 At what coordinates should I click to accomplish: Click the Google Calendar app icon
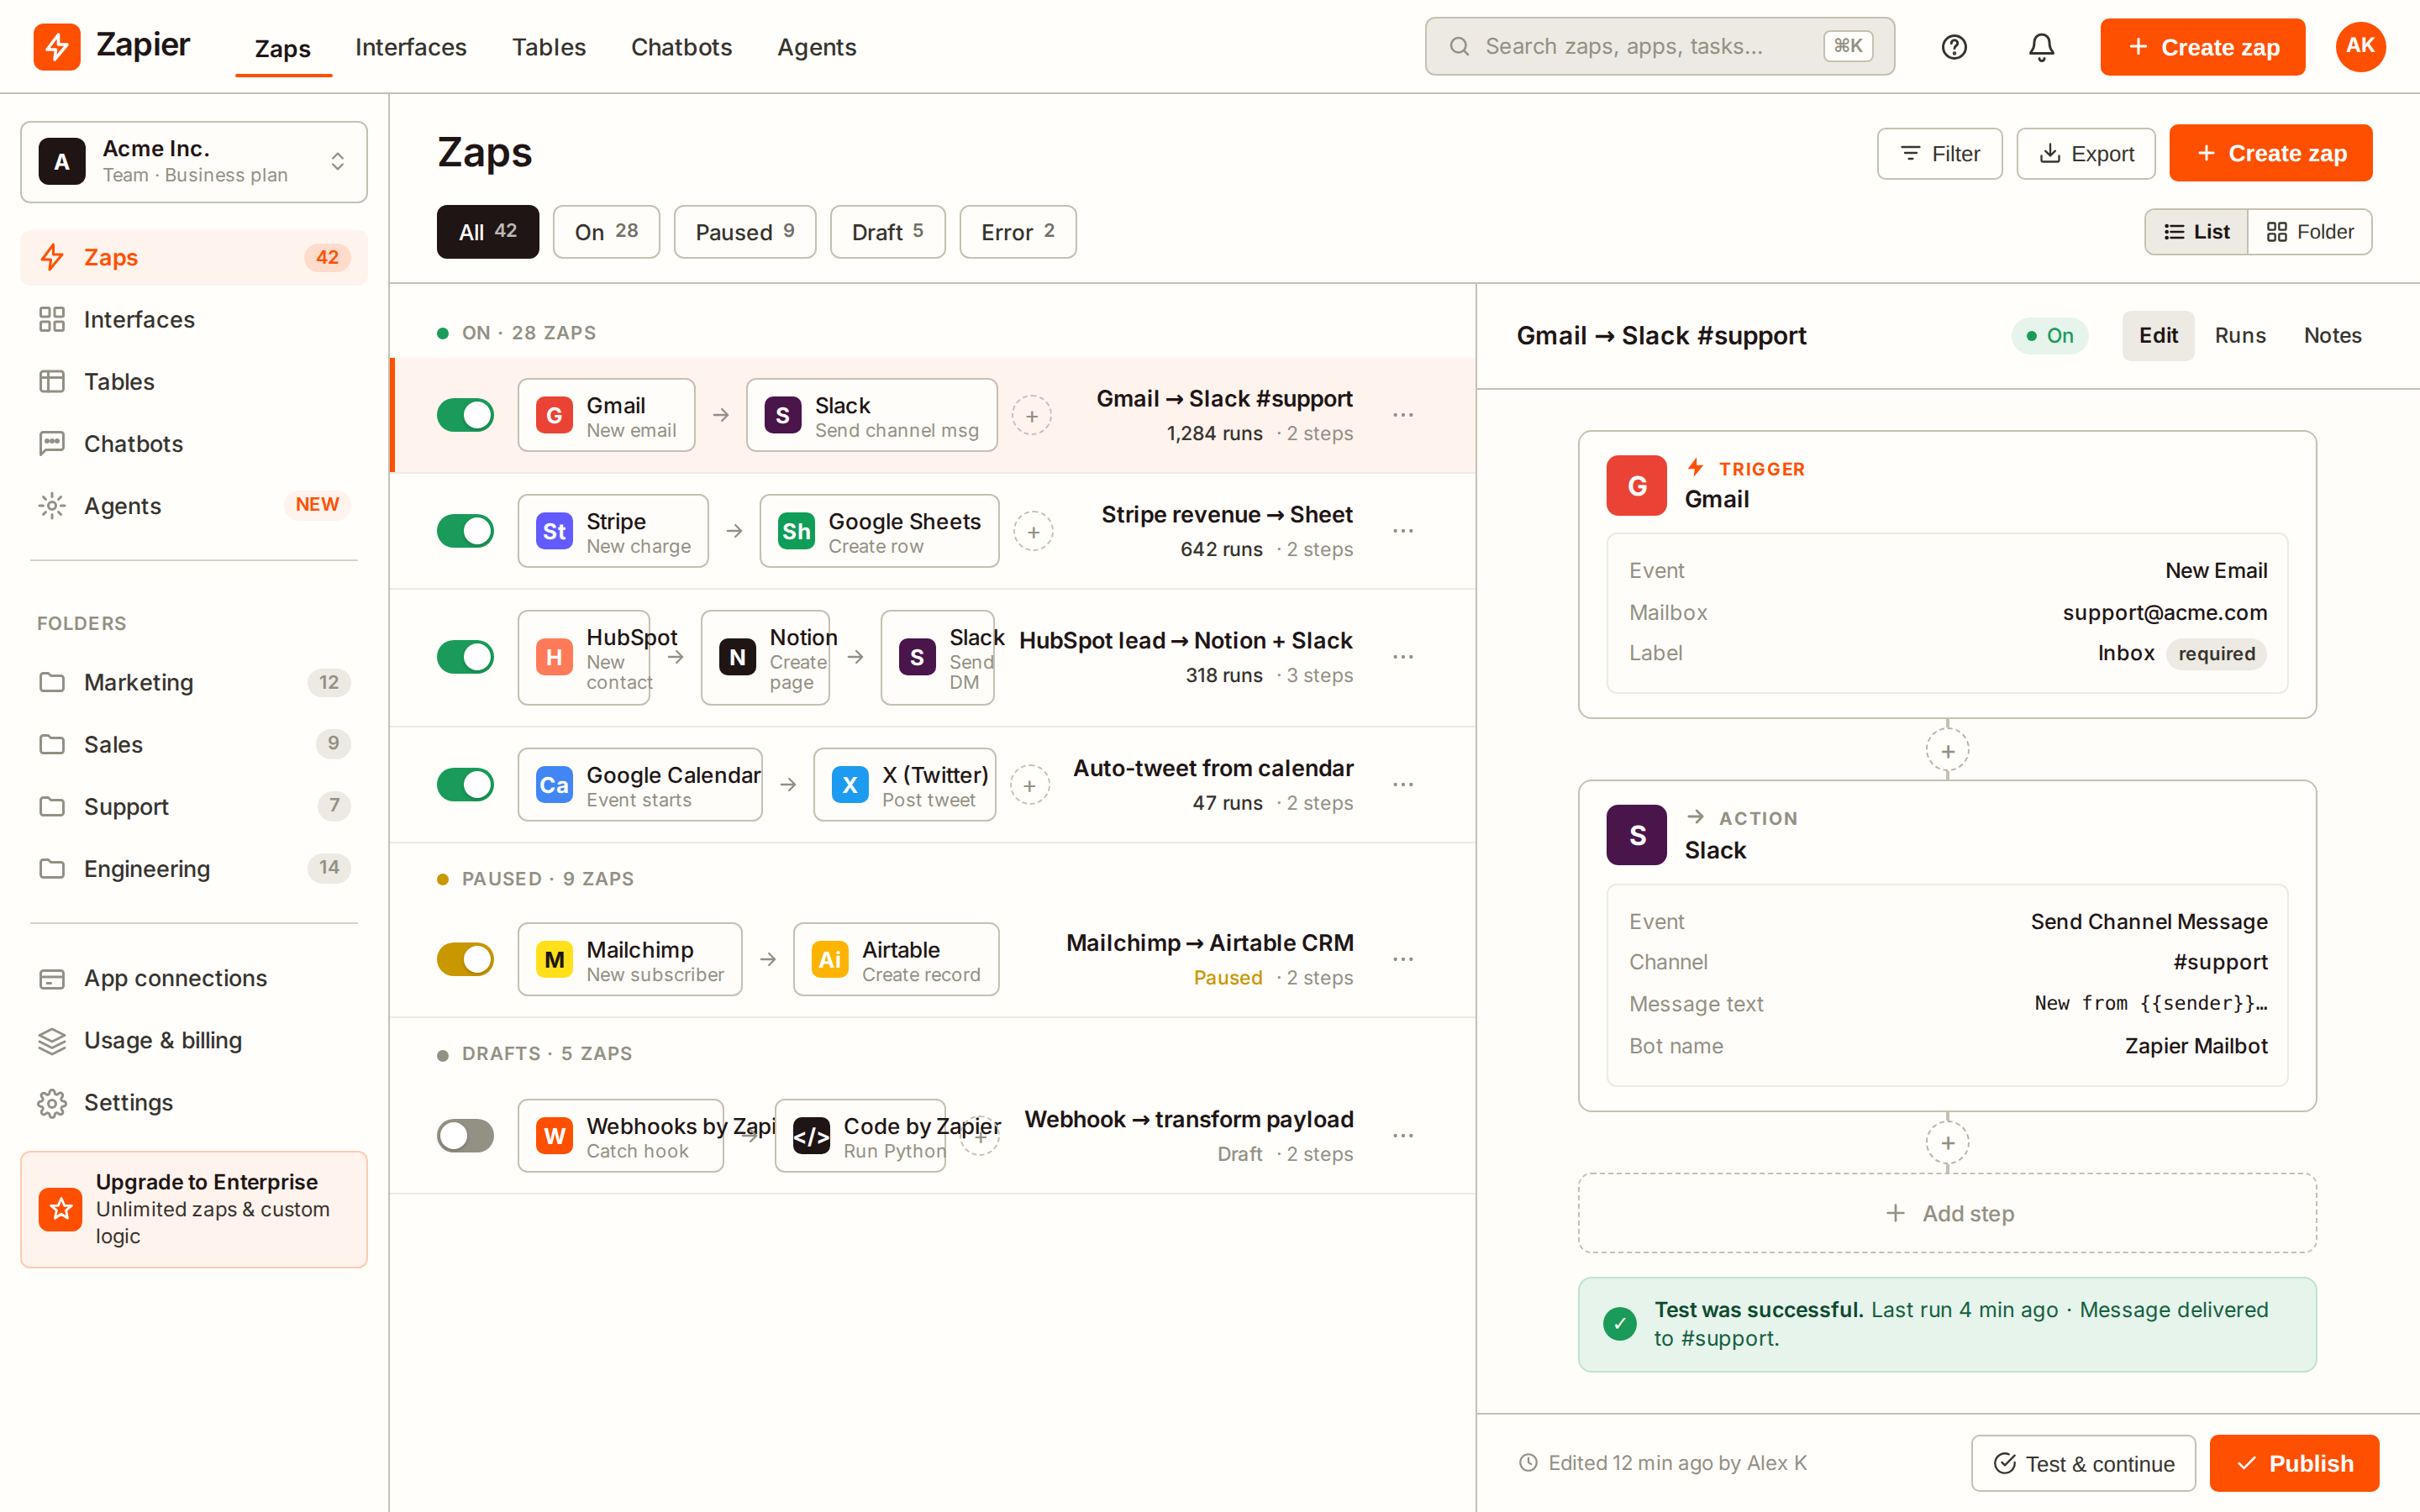tap(554, 785)
